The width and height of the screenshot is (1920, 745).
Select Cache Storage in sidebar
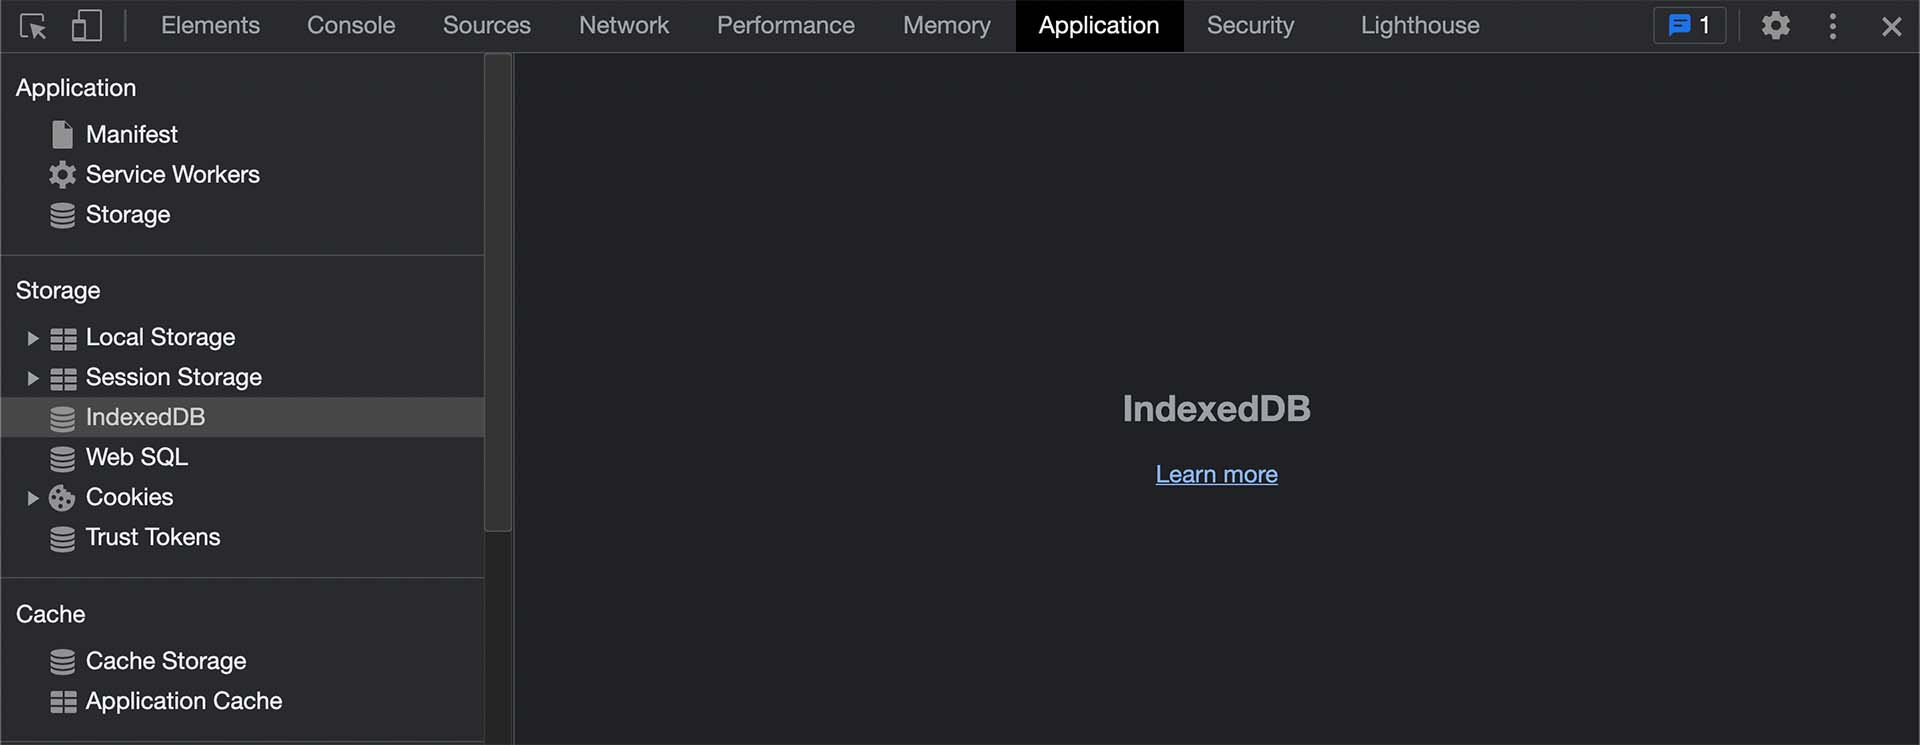point(165,661)
